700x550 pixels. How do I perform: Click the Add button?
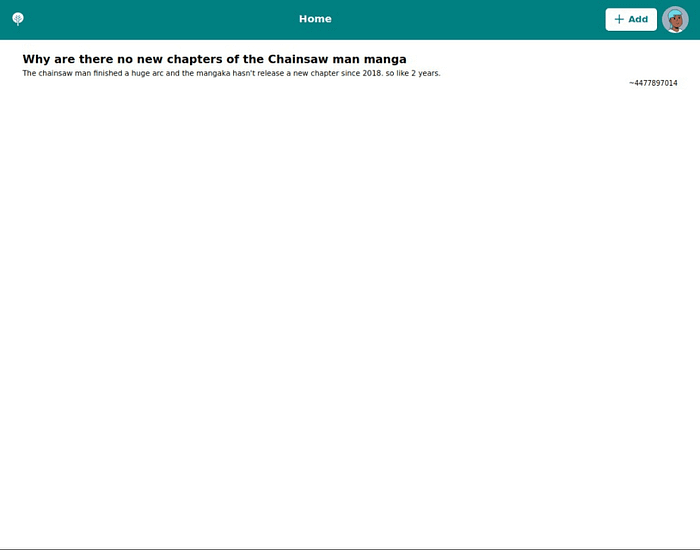(x=631, y=19)
